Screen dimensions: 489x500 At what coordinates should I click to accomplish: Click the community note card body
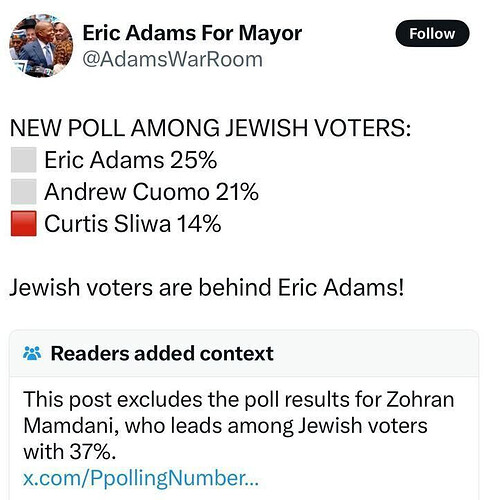[244, 438]
